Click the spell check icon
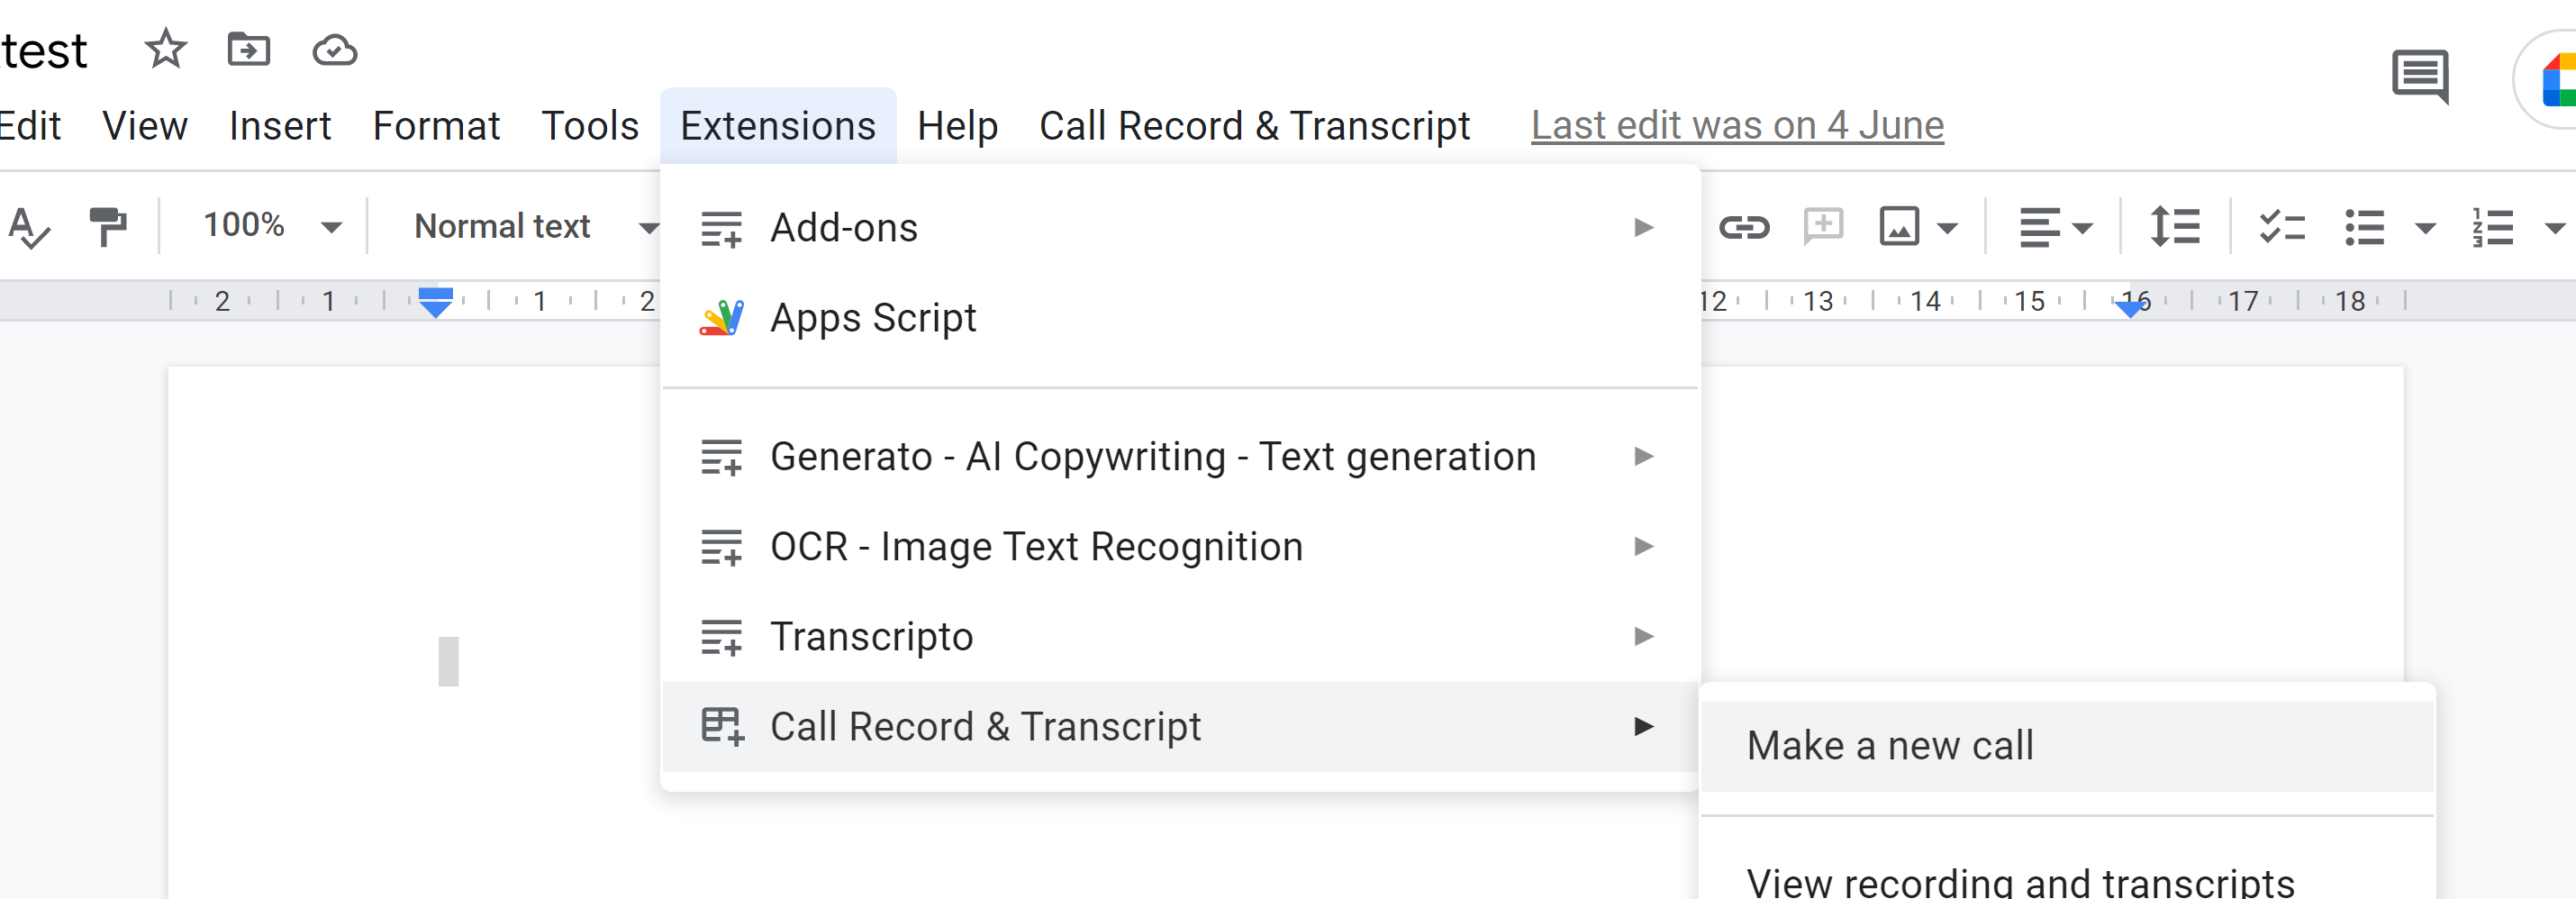The height and width of the screenshot is (899, 2576). (28, 227)
